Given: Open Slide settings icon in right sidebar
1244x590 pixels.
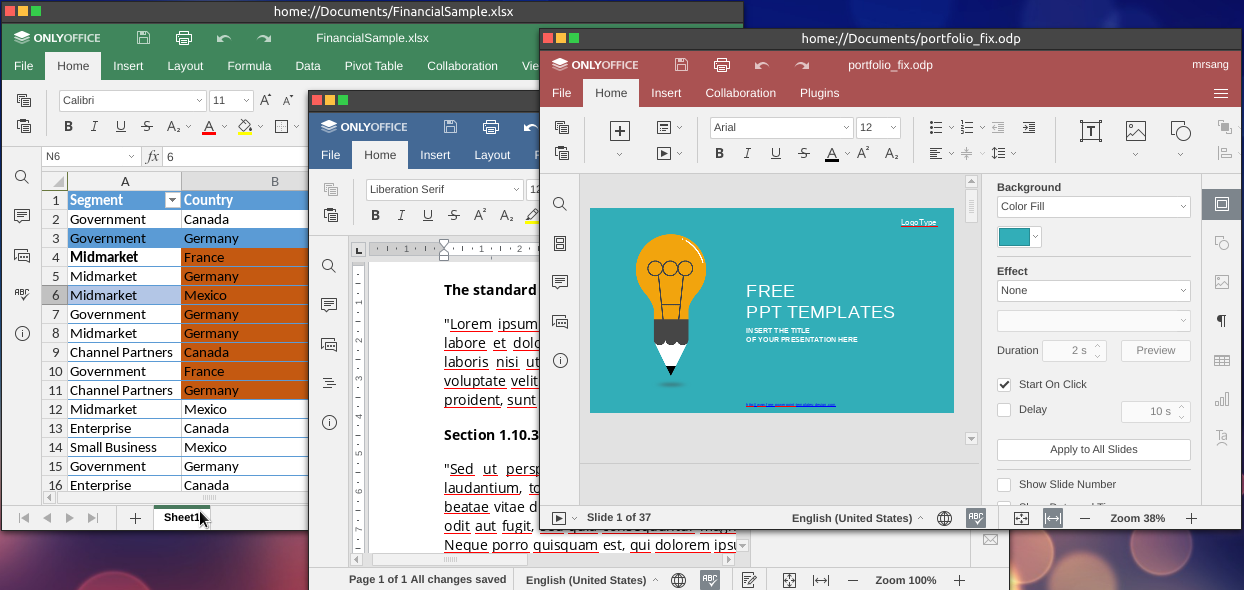Looking at the screenshot, I should (1221, 204).
